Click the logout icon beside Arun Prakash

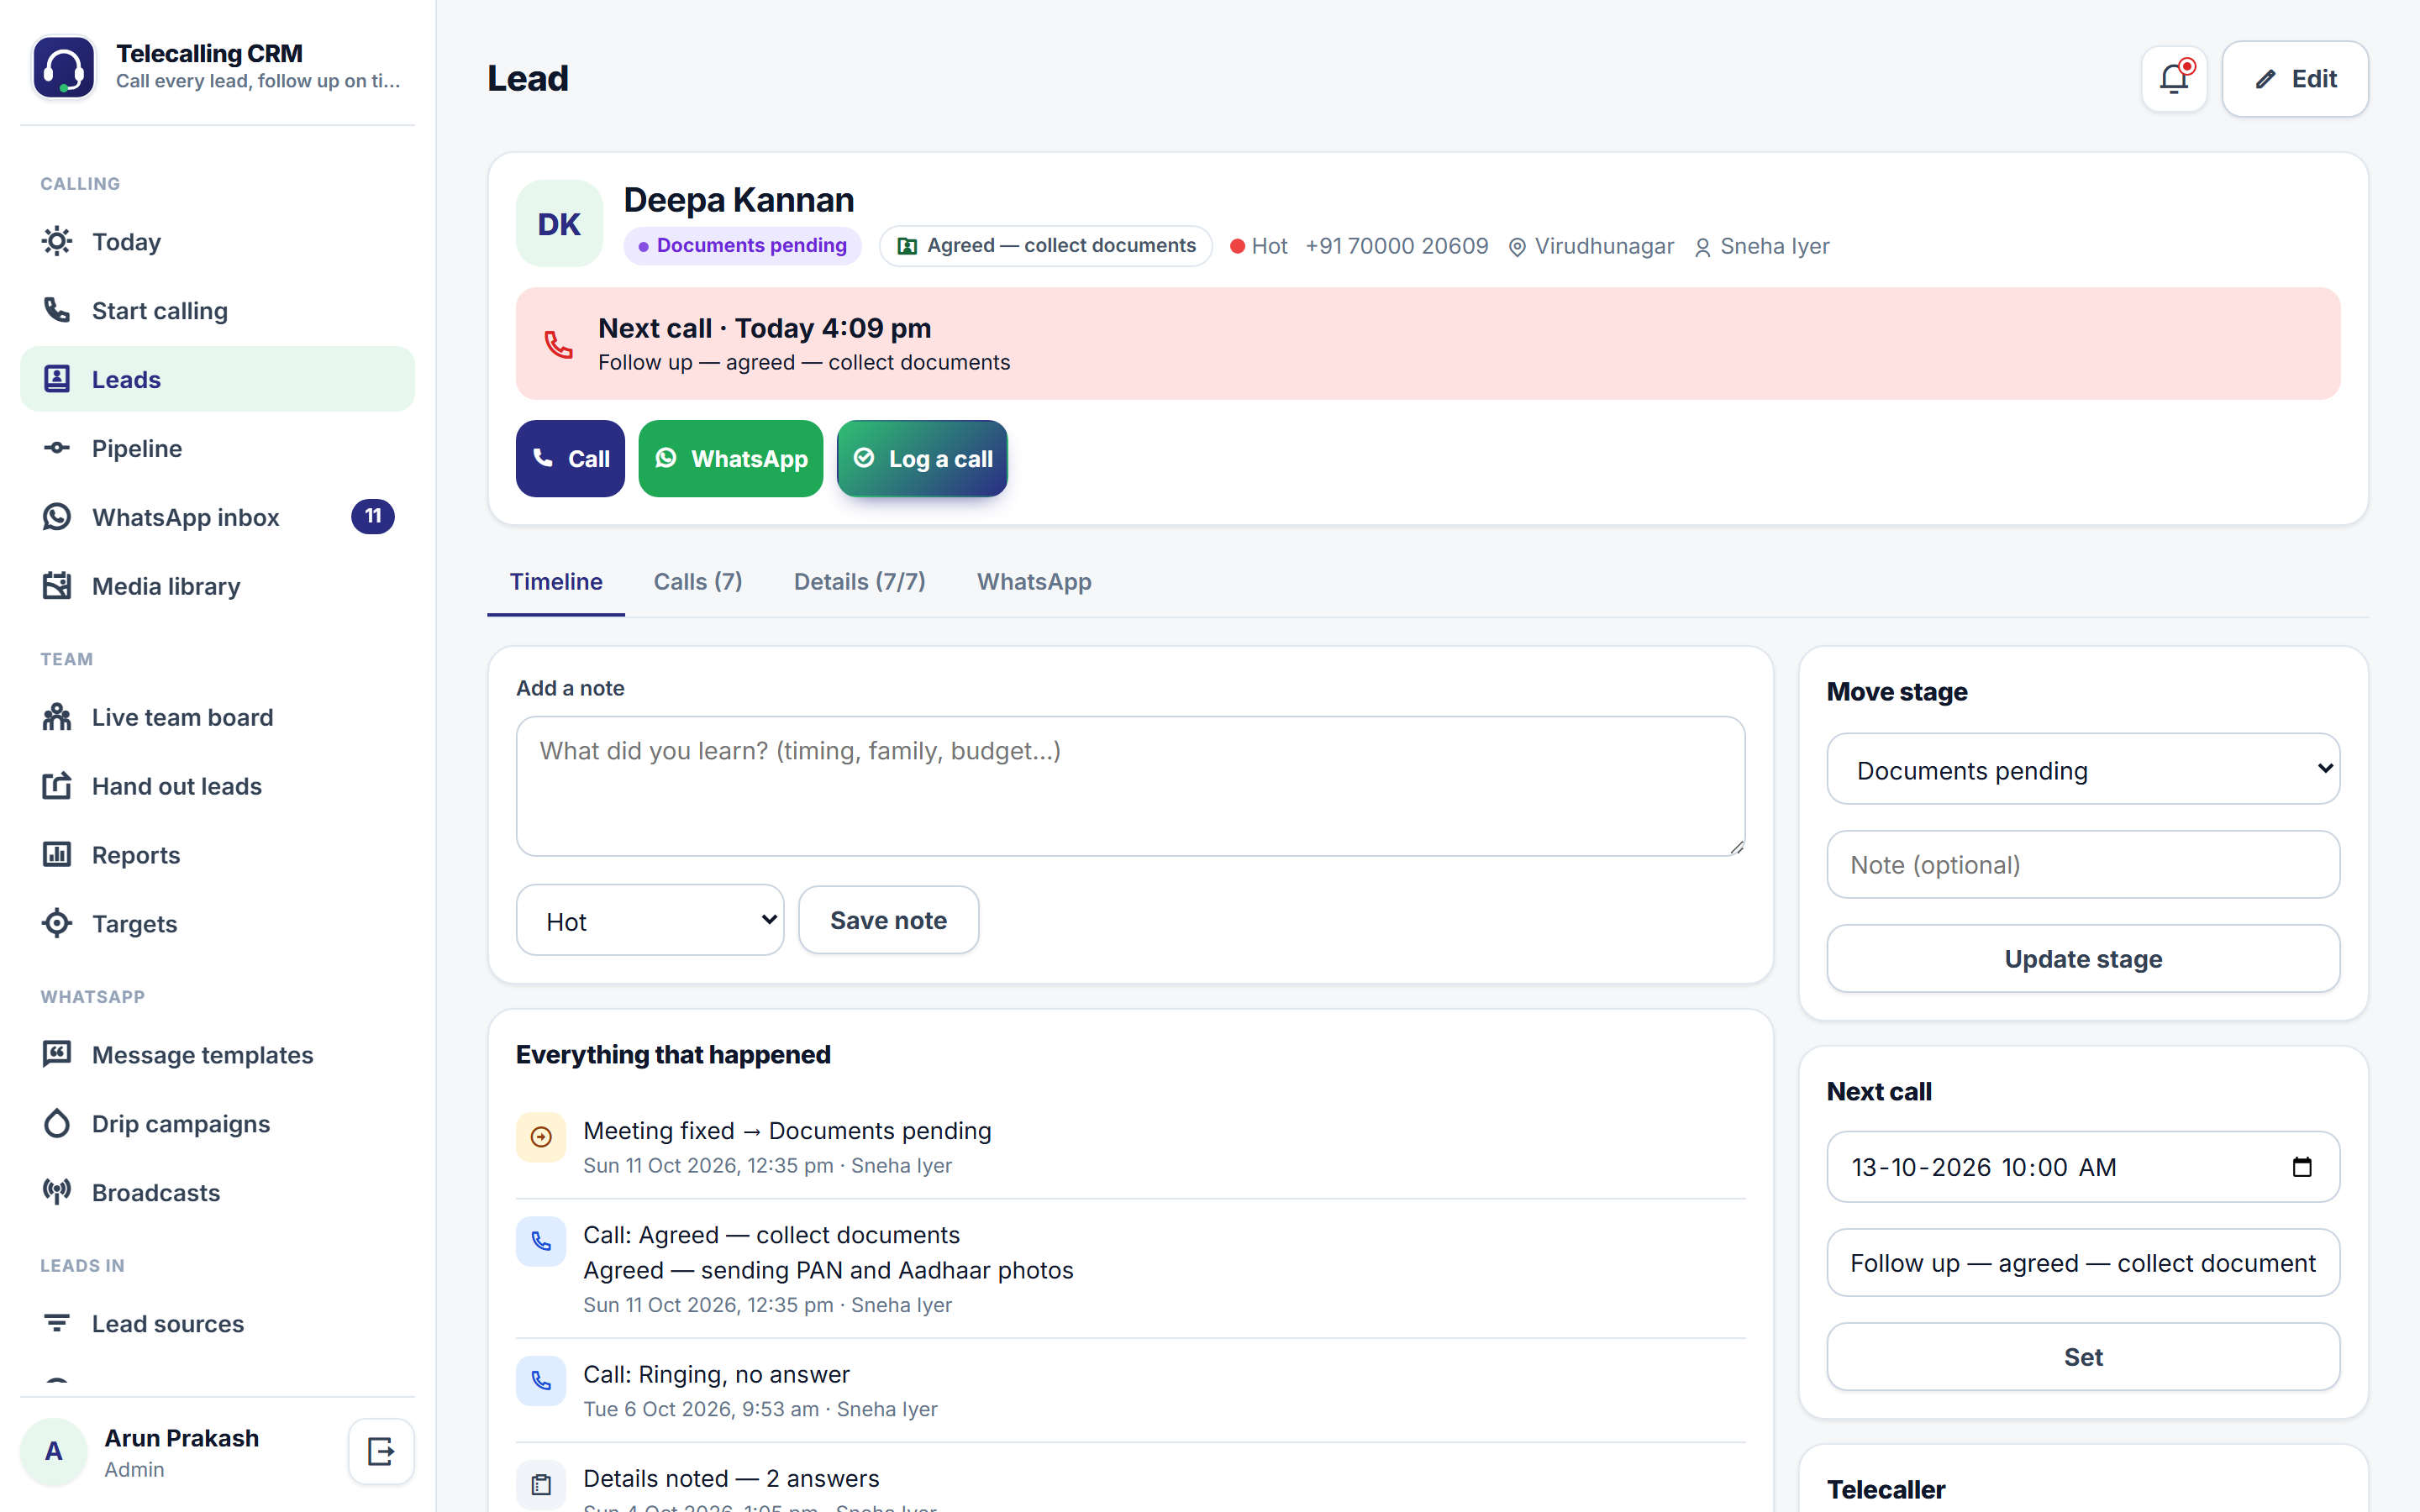coord(381,1451)
